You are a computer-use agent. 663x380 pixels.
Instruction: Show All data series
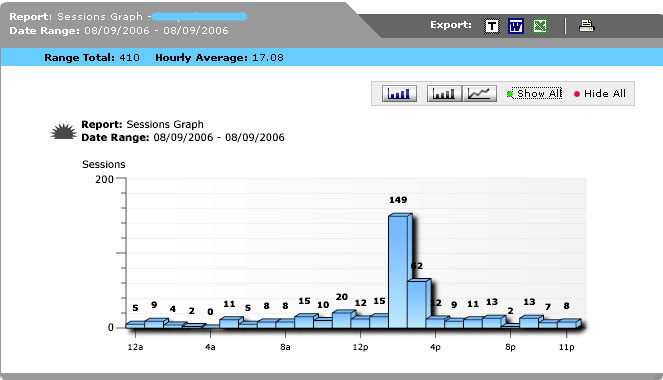pyautogui.click(x=535, y=93)
